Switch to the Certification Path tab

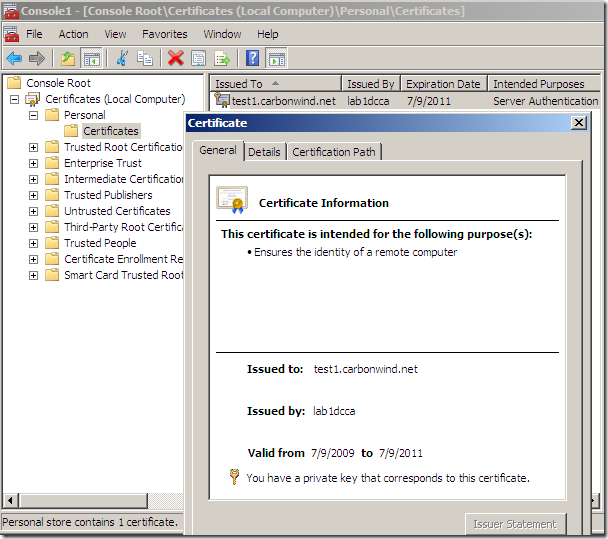(334, 152)
